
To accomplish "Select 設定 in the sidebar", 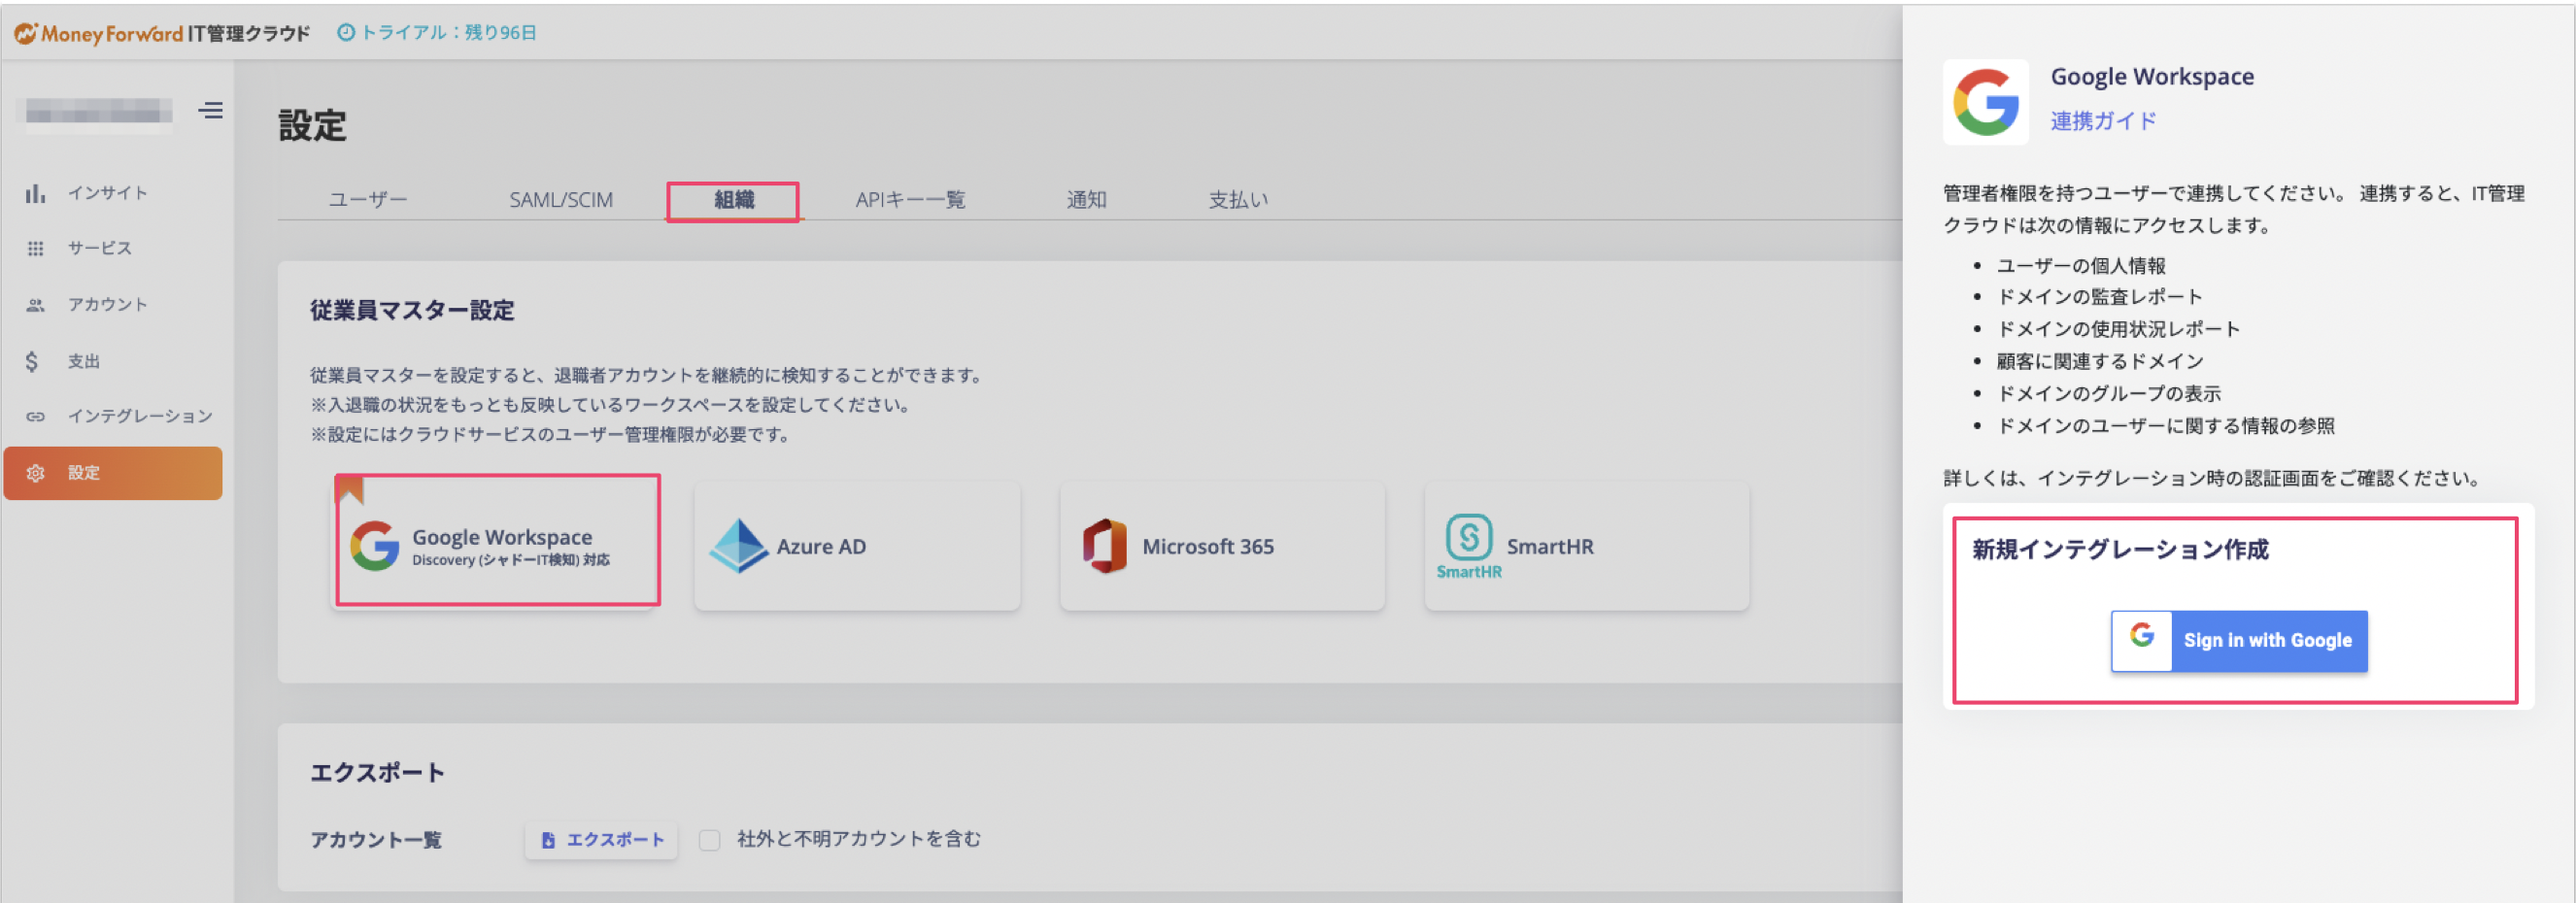I will point(113,473).
